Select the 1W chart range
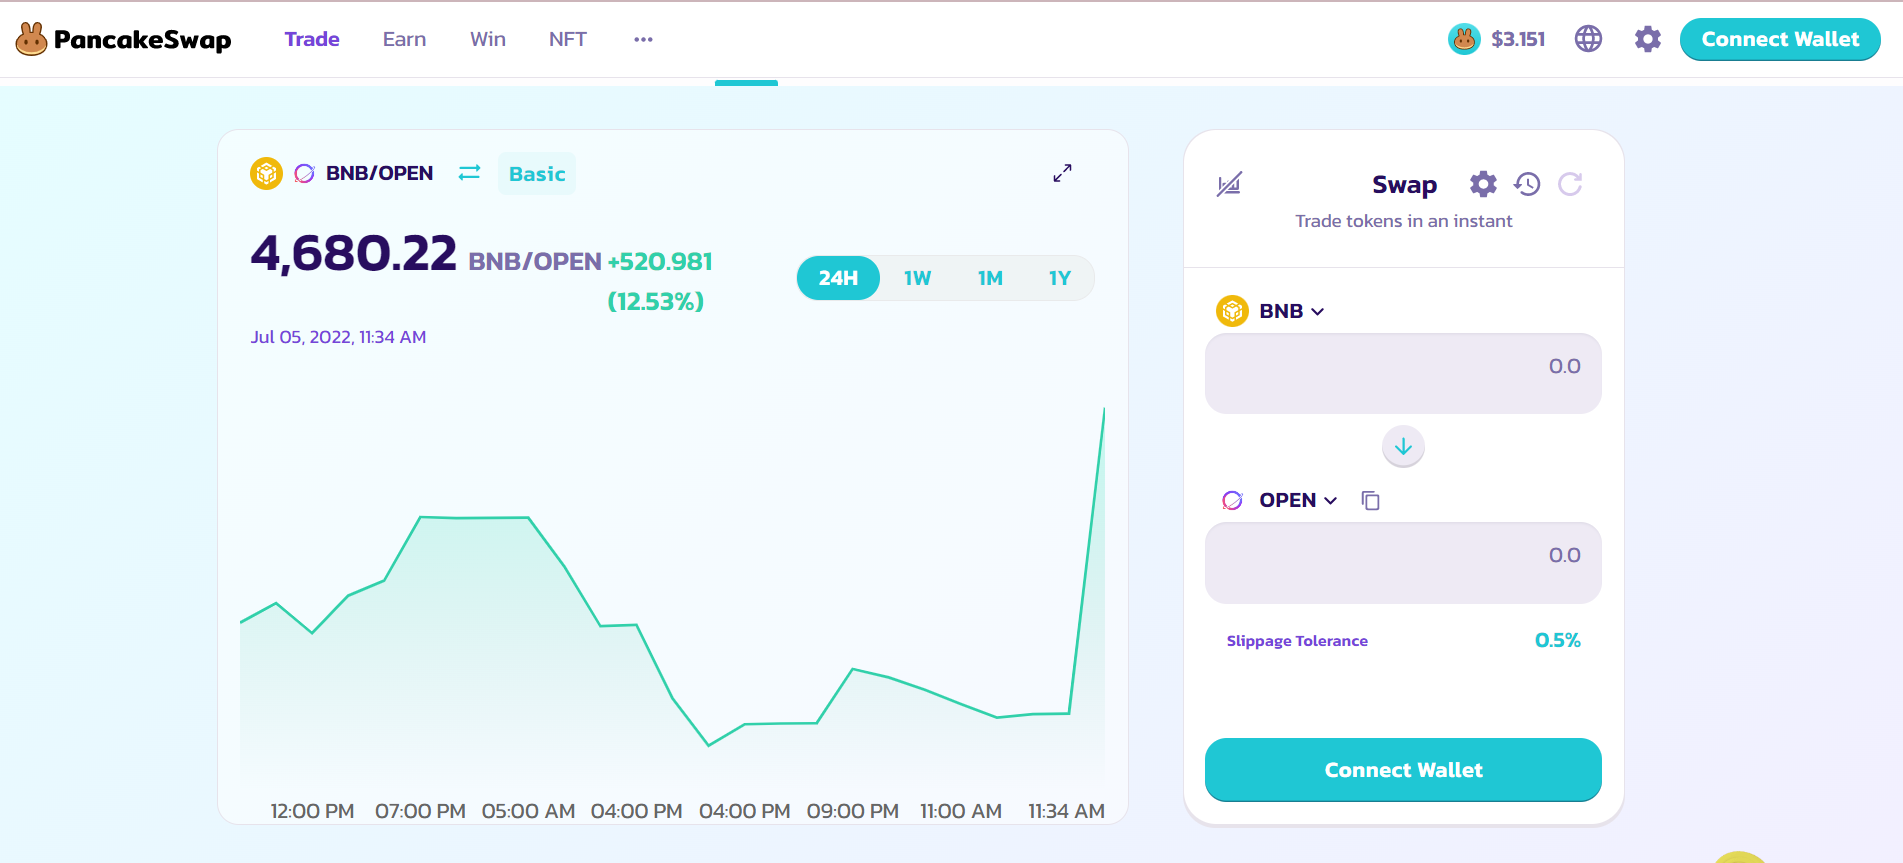The height and width of the screenshot is (863, 1903). [x=917, y=278]
